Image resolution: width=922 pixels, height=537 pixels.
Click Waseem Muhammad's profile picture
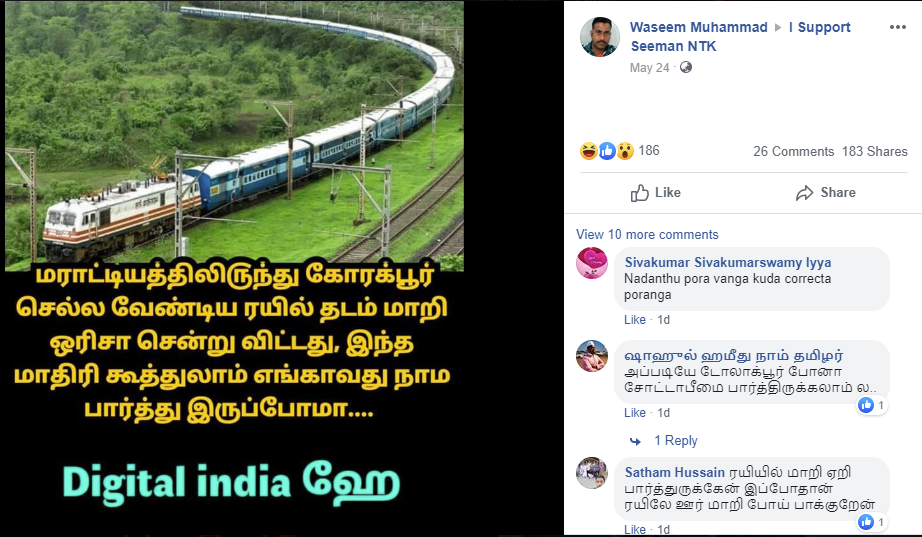600,37
